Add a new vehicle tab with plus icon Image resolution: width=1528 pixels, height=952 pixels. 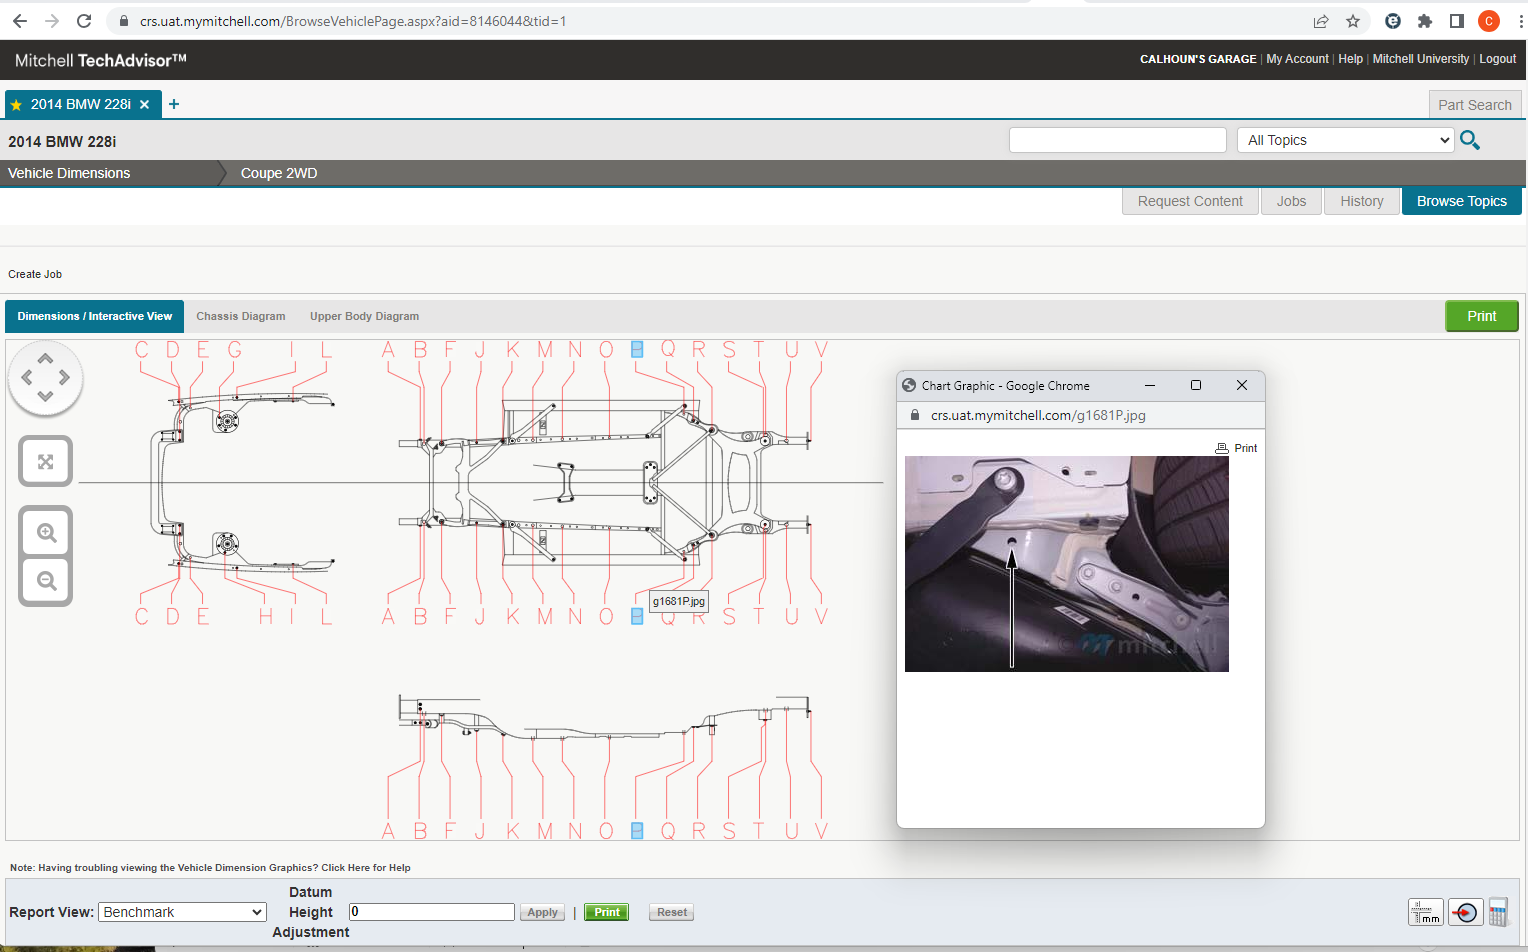click(174, 104)
